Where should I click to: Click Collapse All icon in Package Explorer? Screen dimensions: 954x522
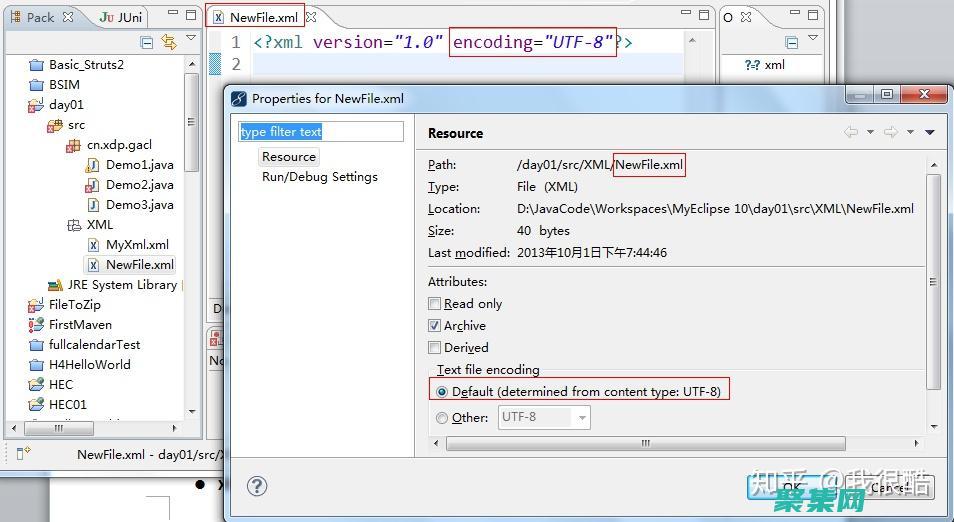pyautogui.click(x=147, y=42)
